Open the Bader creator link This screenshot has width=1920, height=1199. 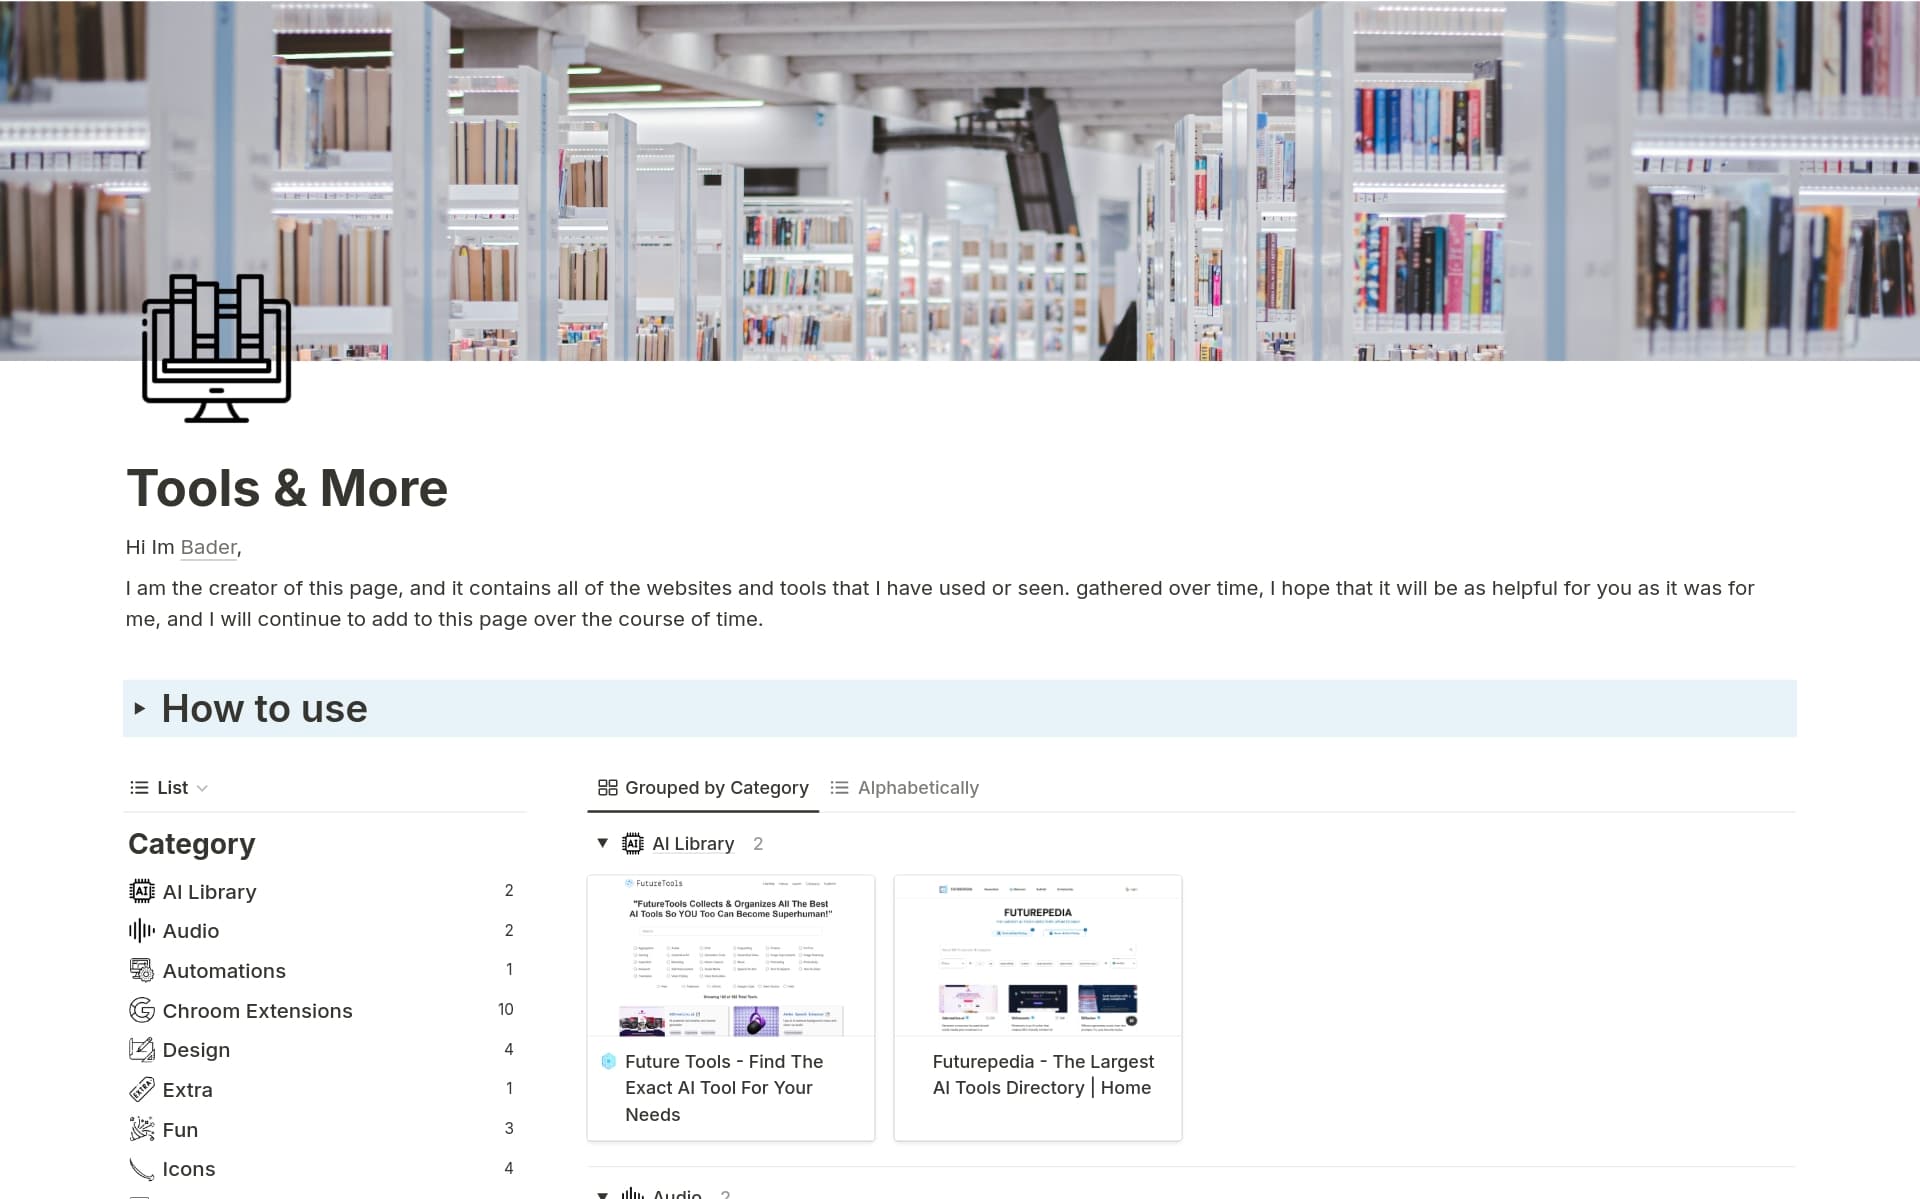click(x=208, y=547)
